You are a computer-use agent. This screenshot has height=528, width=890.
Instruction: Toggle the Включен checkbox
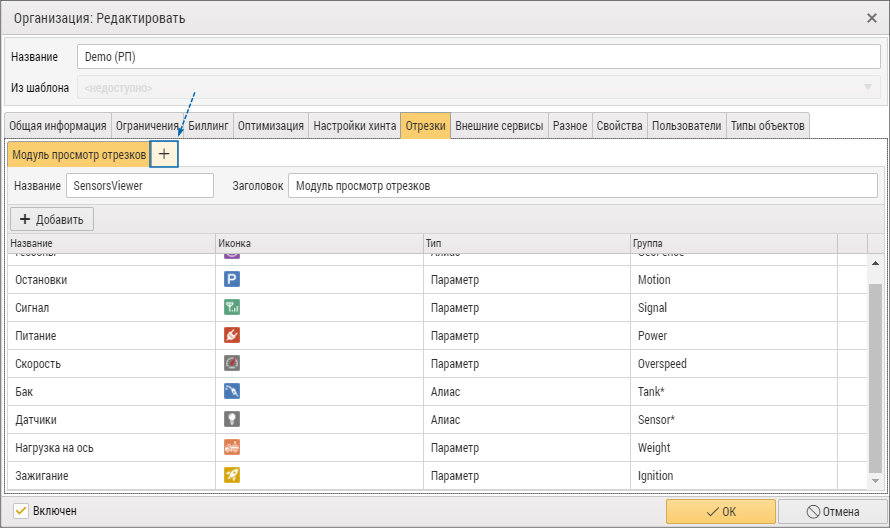click(x=21, y=511)
